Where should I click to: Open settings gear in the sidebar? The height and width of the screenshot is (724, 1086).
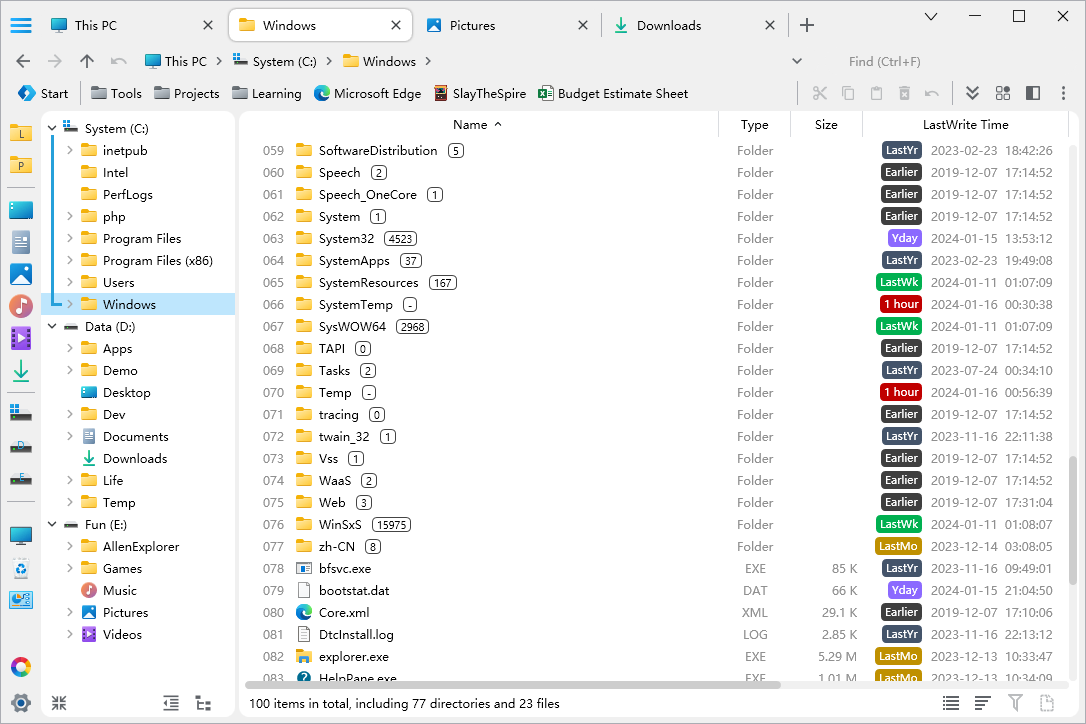point(21,702)
